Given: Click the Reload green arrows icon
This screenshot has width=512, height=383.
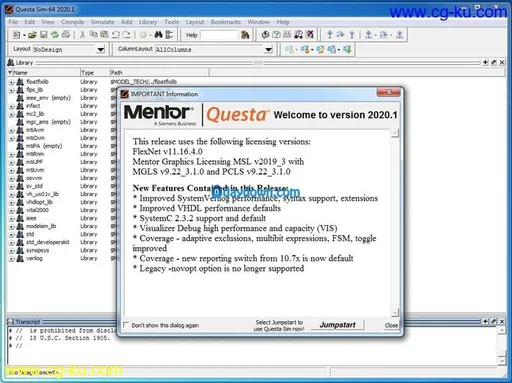Looking at the screenshot, I should (x=55, y=35).
